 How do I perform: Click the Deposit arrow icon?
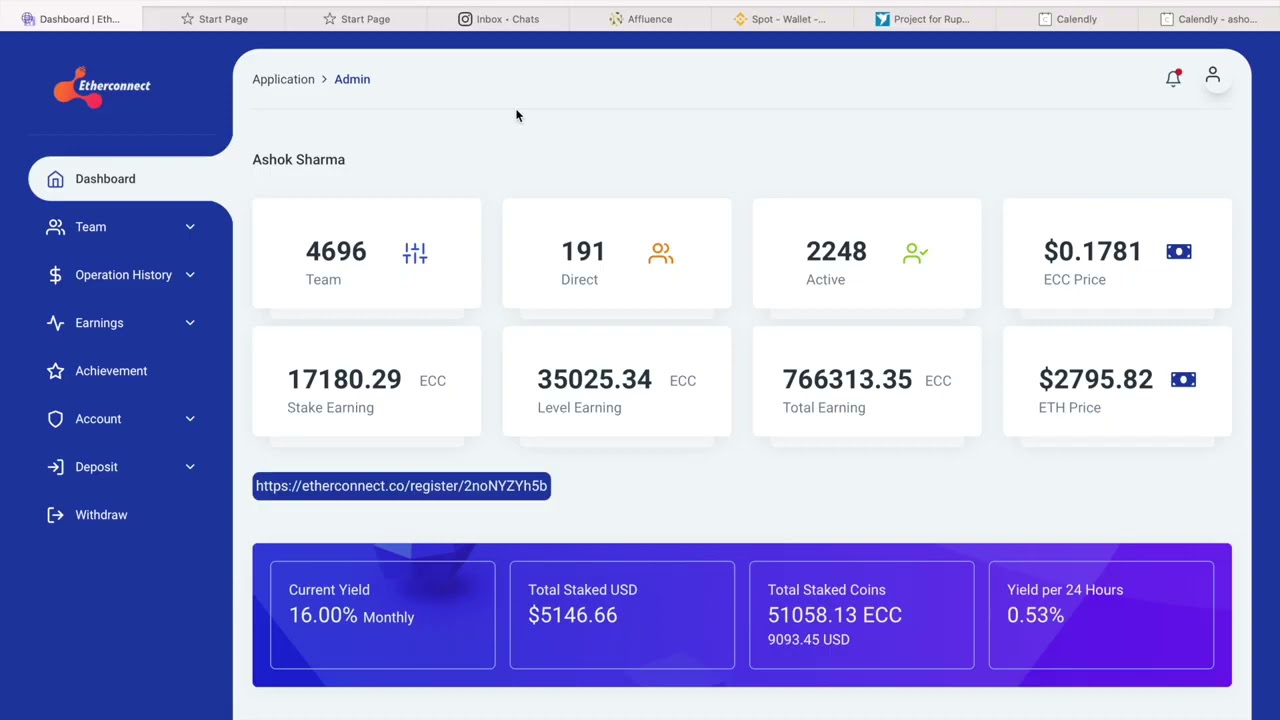tap(55, 467)
